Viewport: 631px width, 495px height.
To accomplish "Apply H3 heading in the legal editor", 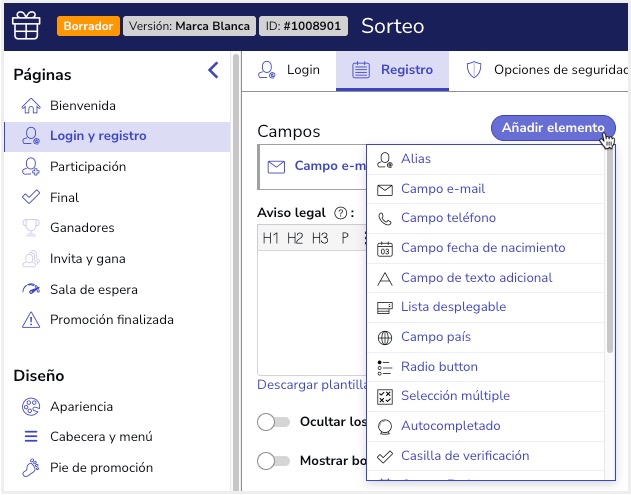I will [x=320, y=238].
